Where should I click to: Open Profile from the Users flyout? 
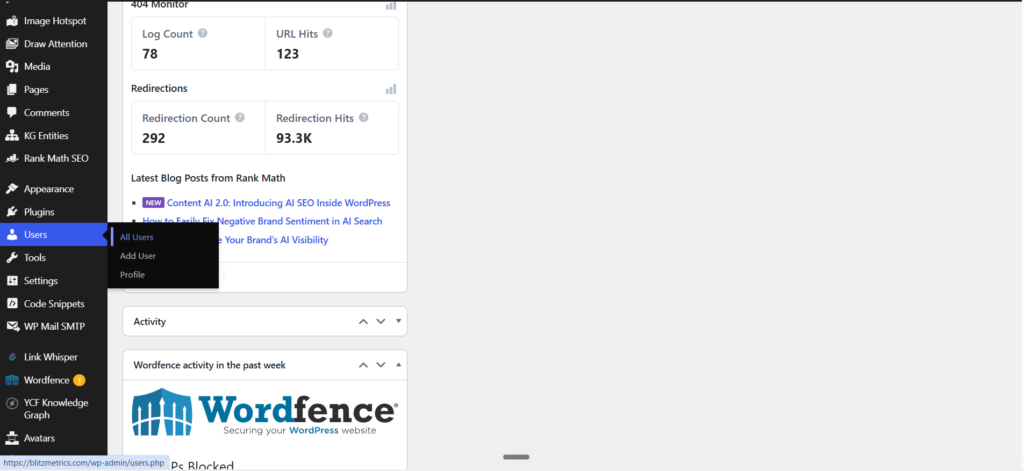(x=133, y=275)
